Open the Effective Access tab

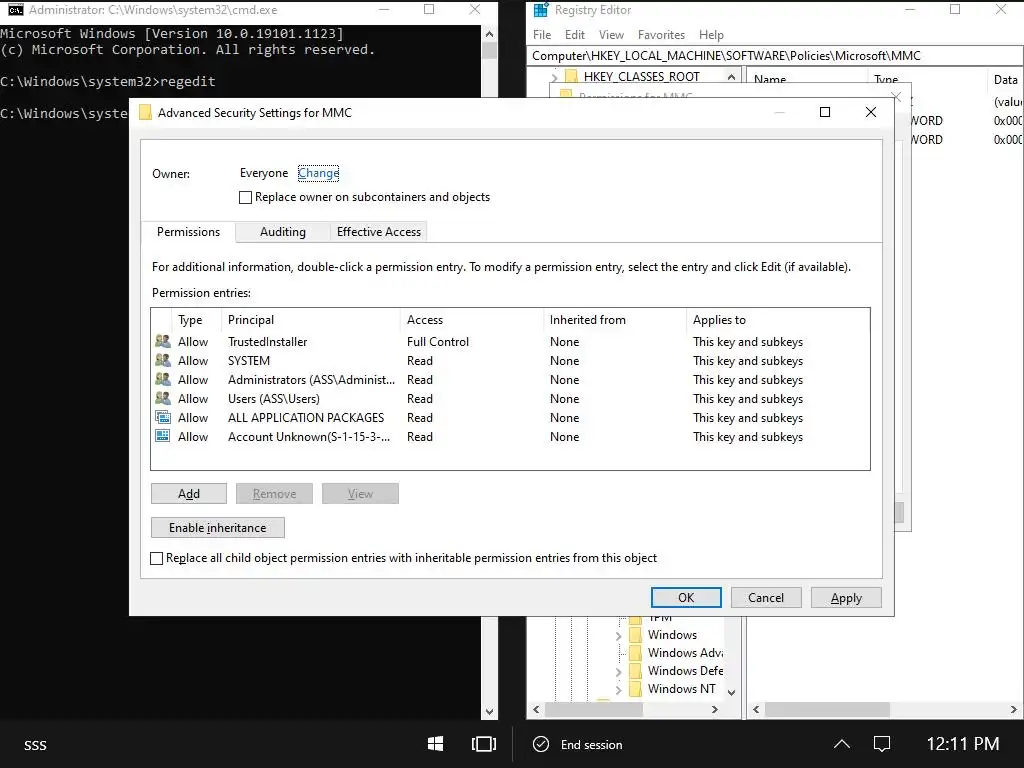point(378,232)
